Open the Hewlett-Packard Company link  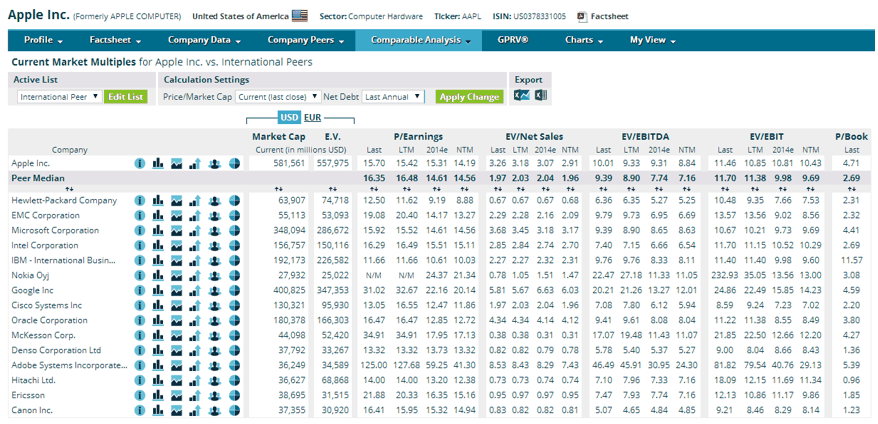pos(64,201)
